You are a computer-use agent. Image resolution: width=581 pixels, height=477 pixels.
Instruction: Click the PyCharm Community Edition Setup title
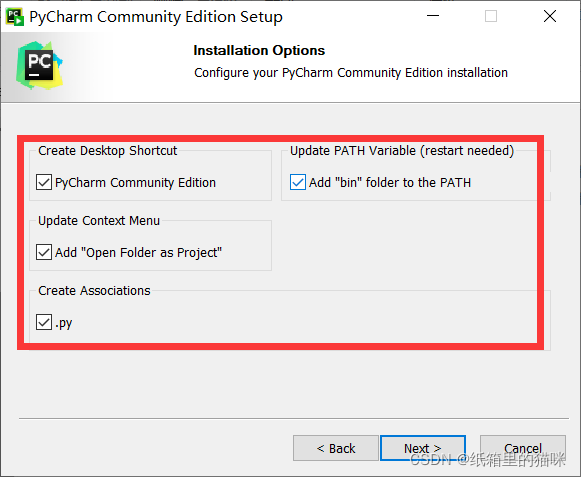pos(156,17)
